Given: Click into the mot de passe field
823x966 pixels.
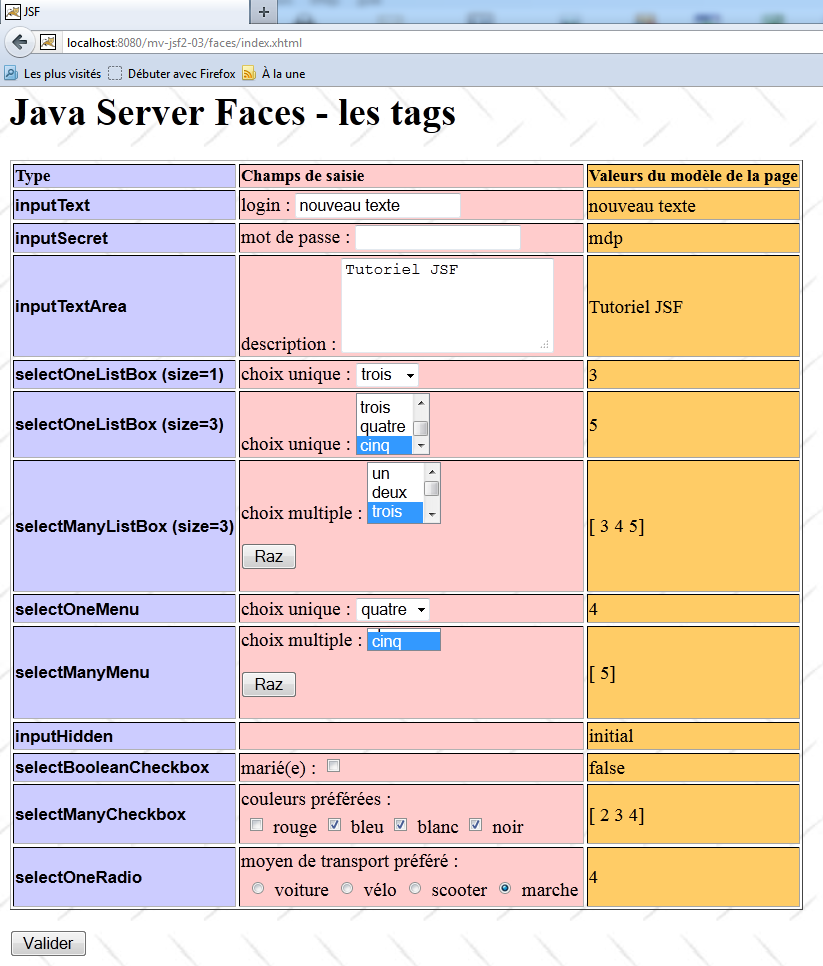Looking at the screenshot, I should [x=438, y=238].
